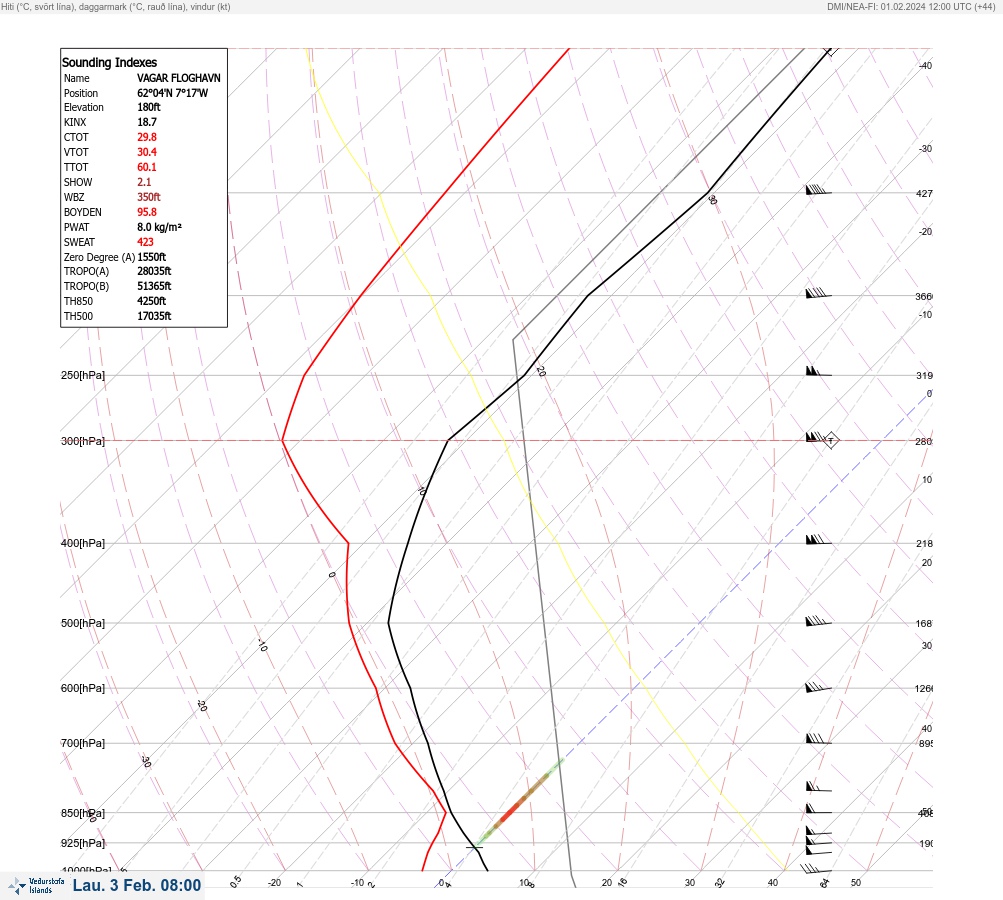Viewport: 1003px width, 900px height.
Task: Click the '700[hPa]' pressure label
Action: (83, 743)
